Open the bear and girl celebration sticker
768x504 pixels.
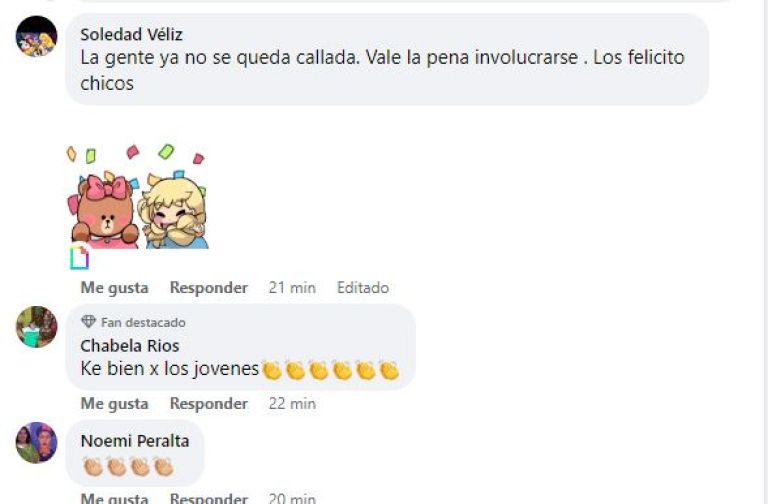tap(137, 196)
